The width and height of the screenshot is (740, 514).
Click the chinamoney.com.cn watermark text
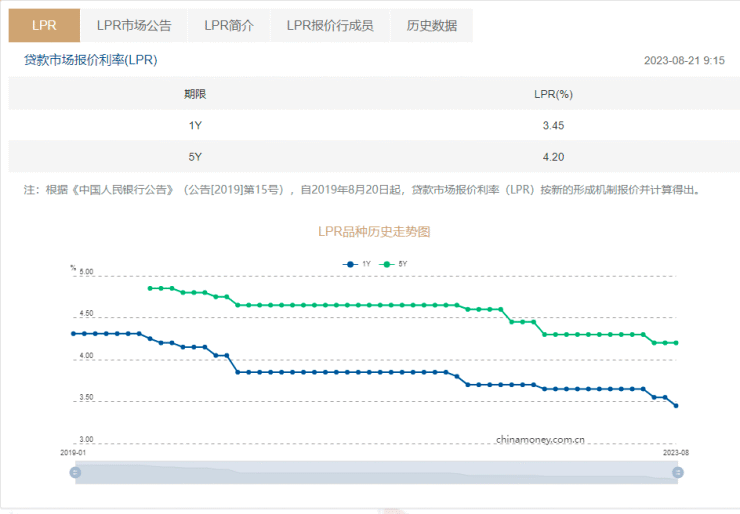[x=540, y=439]
